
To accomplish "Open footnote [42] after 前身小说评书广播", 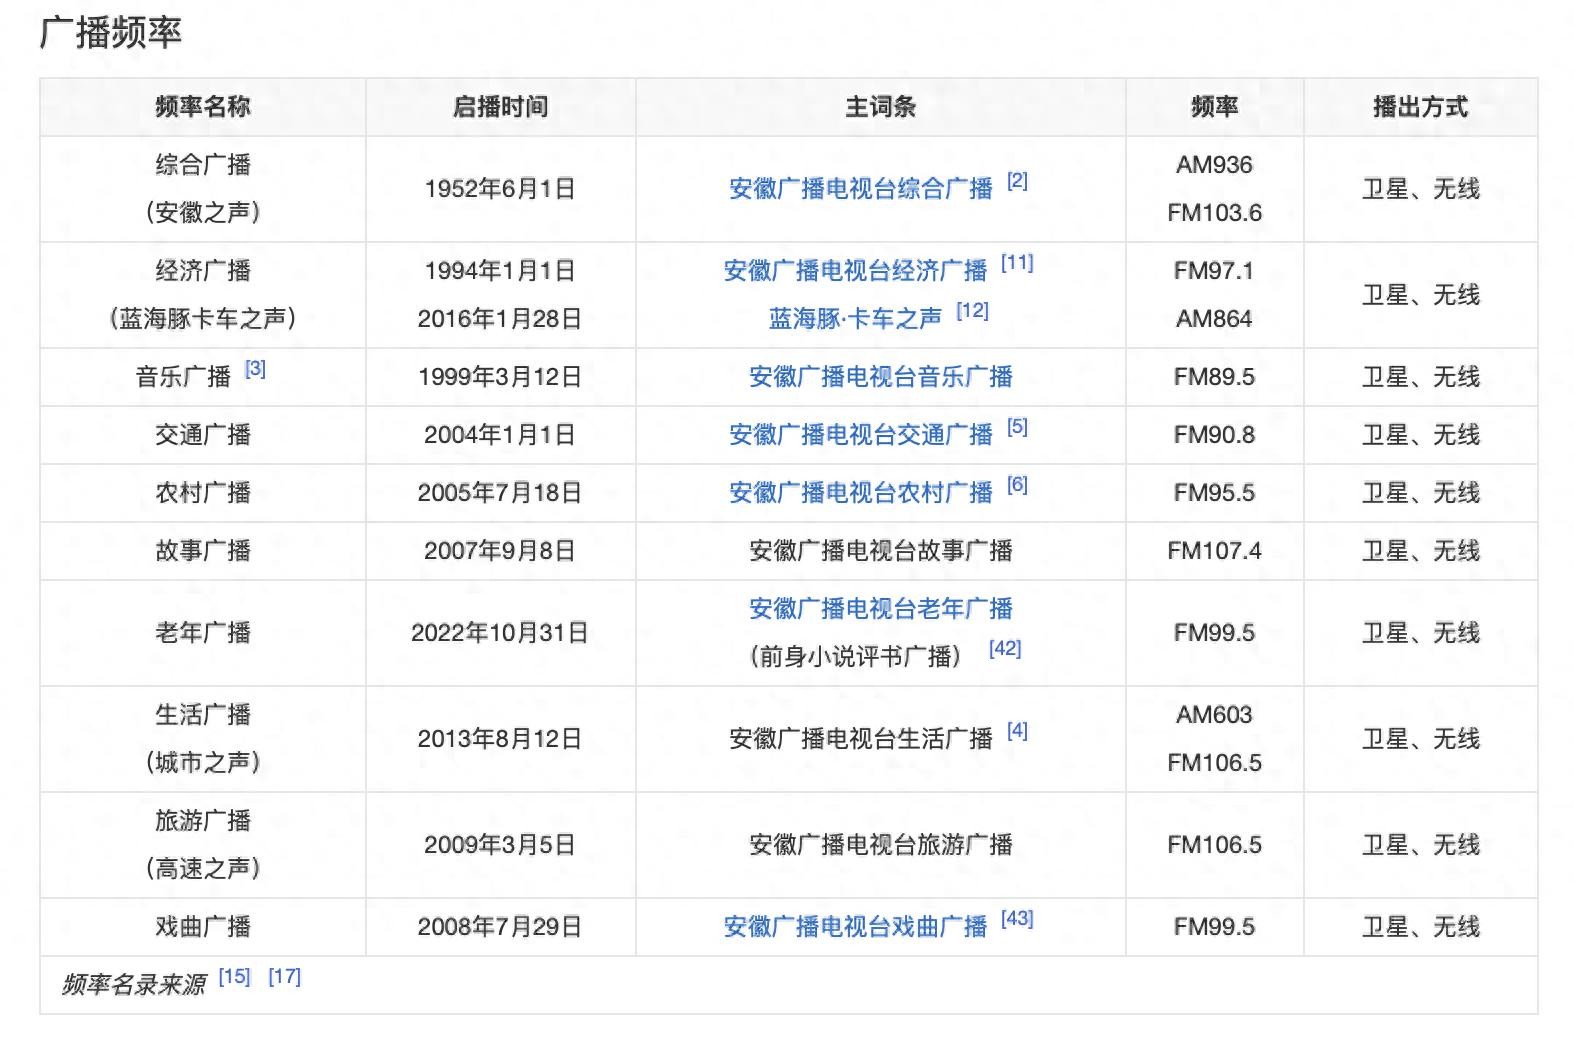I will pyautogui.click(x=1005, y=648).
